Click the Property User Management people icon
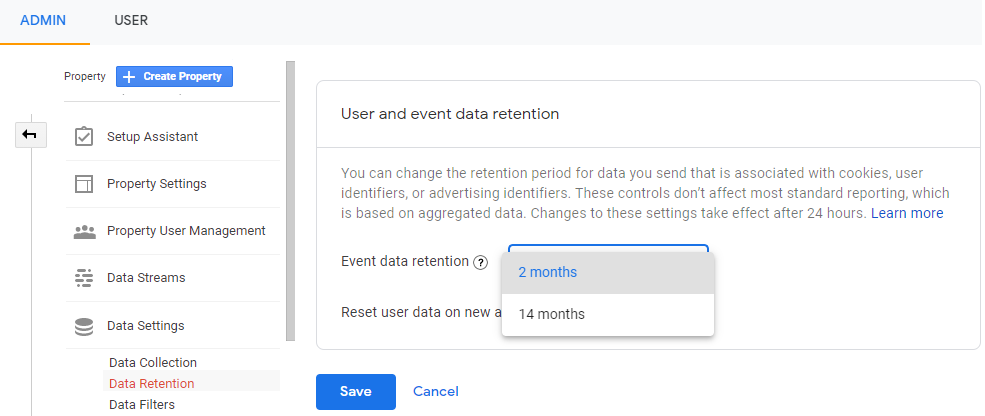985x416 pixels. pos(85,231)
